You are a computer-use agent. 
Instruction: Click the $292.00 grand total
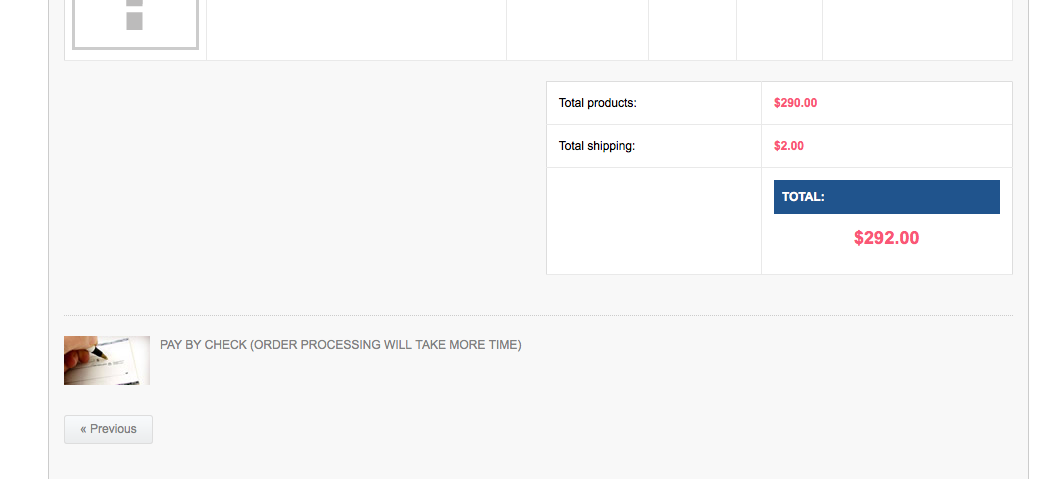[886, 238]
